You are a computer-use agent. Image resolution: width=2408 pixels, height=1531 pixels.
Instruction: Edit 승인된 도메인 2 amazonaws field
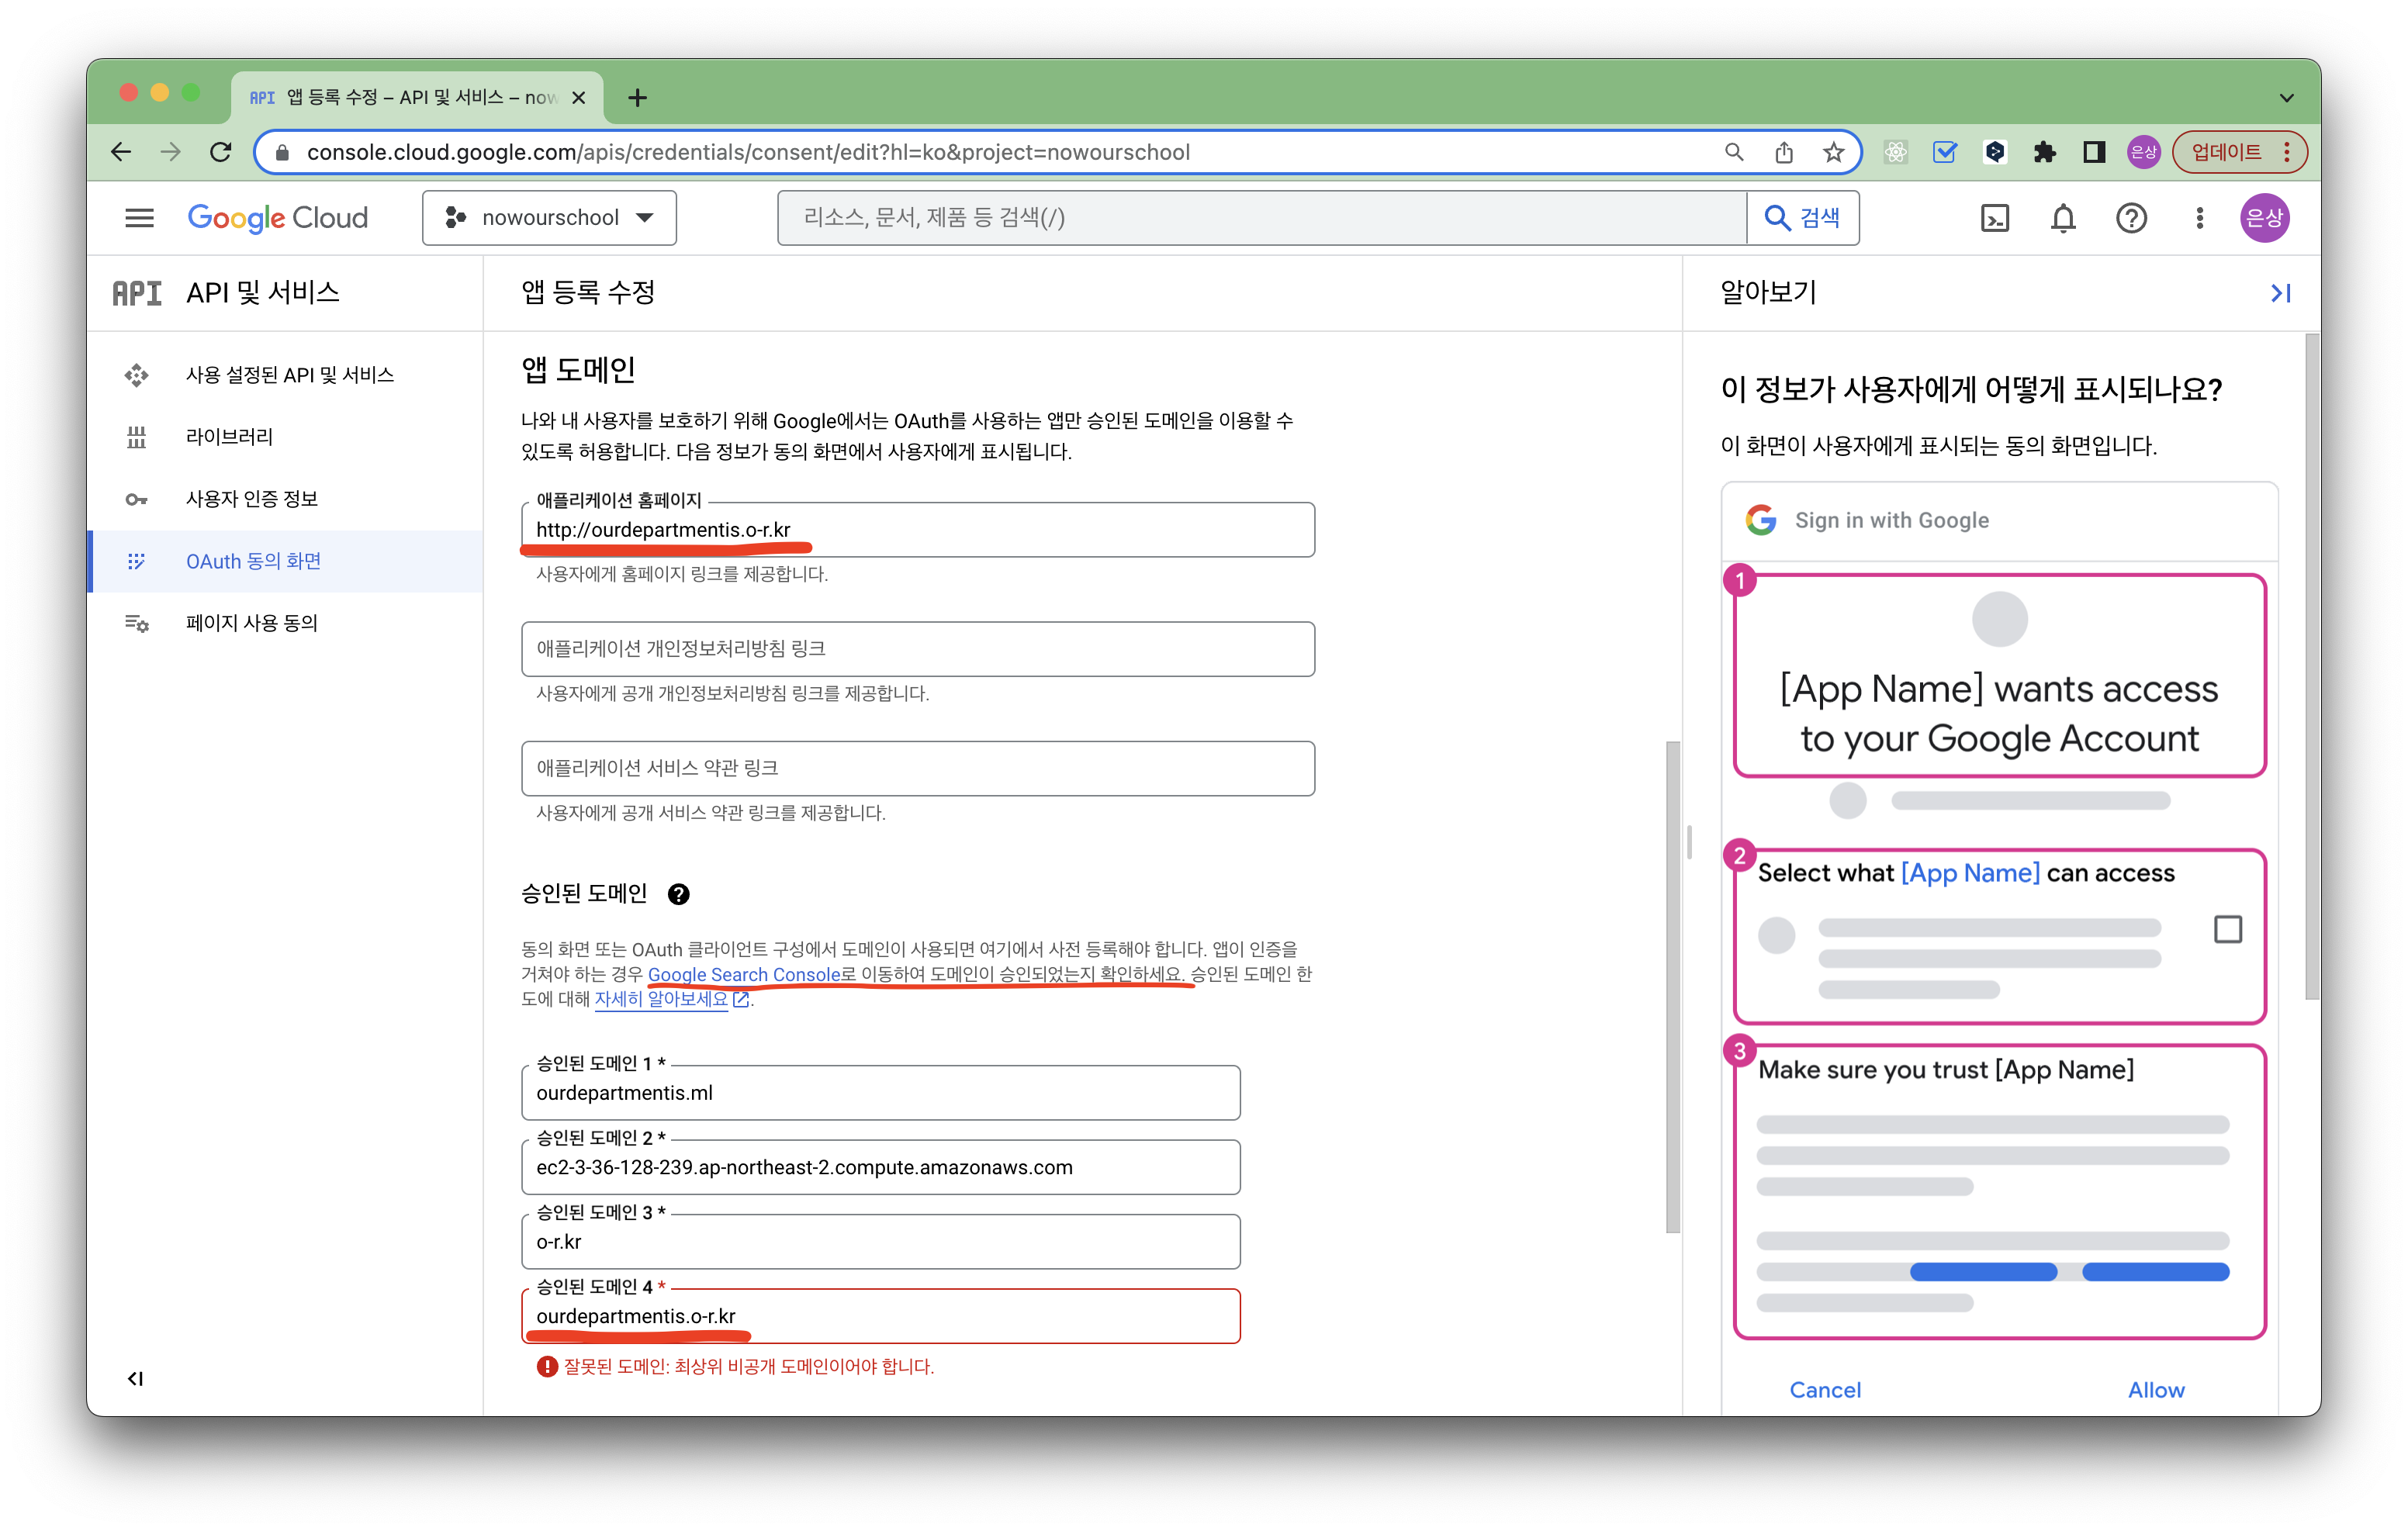[880, 1167]
